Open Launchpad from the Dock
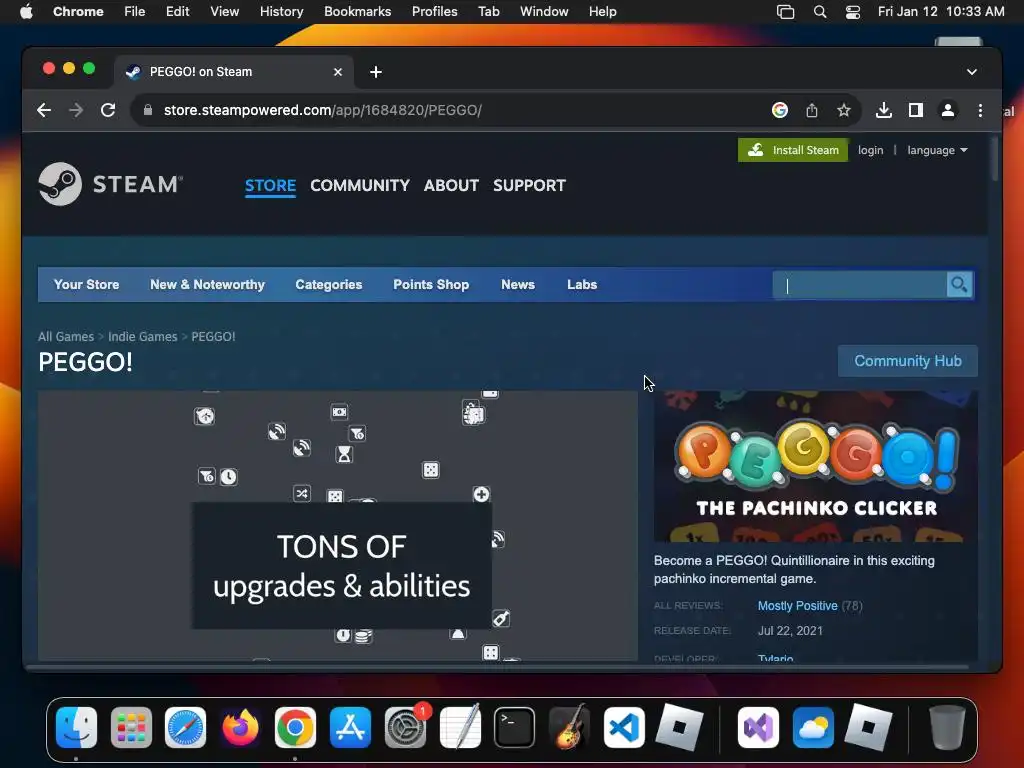Screen dimensions: 1024x768 point(131,728)
